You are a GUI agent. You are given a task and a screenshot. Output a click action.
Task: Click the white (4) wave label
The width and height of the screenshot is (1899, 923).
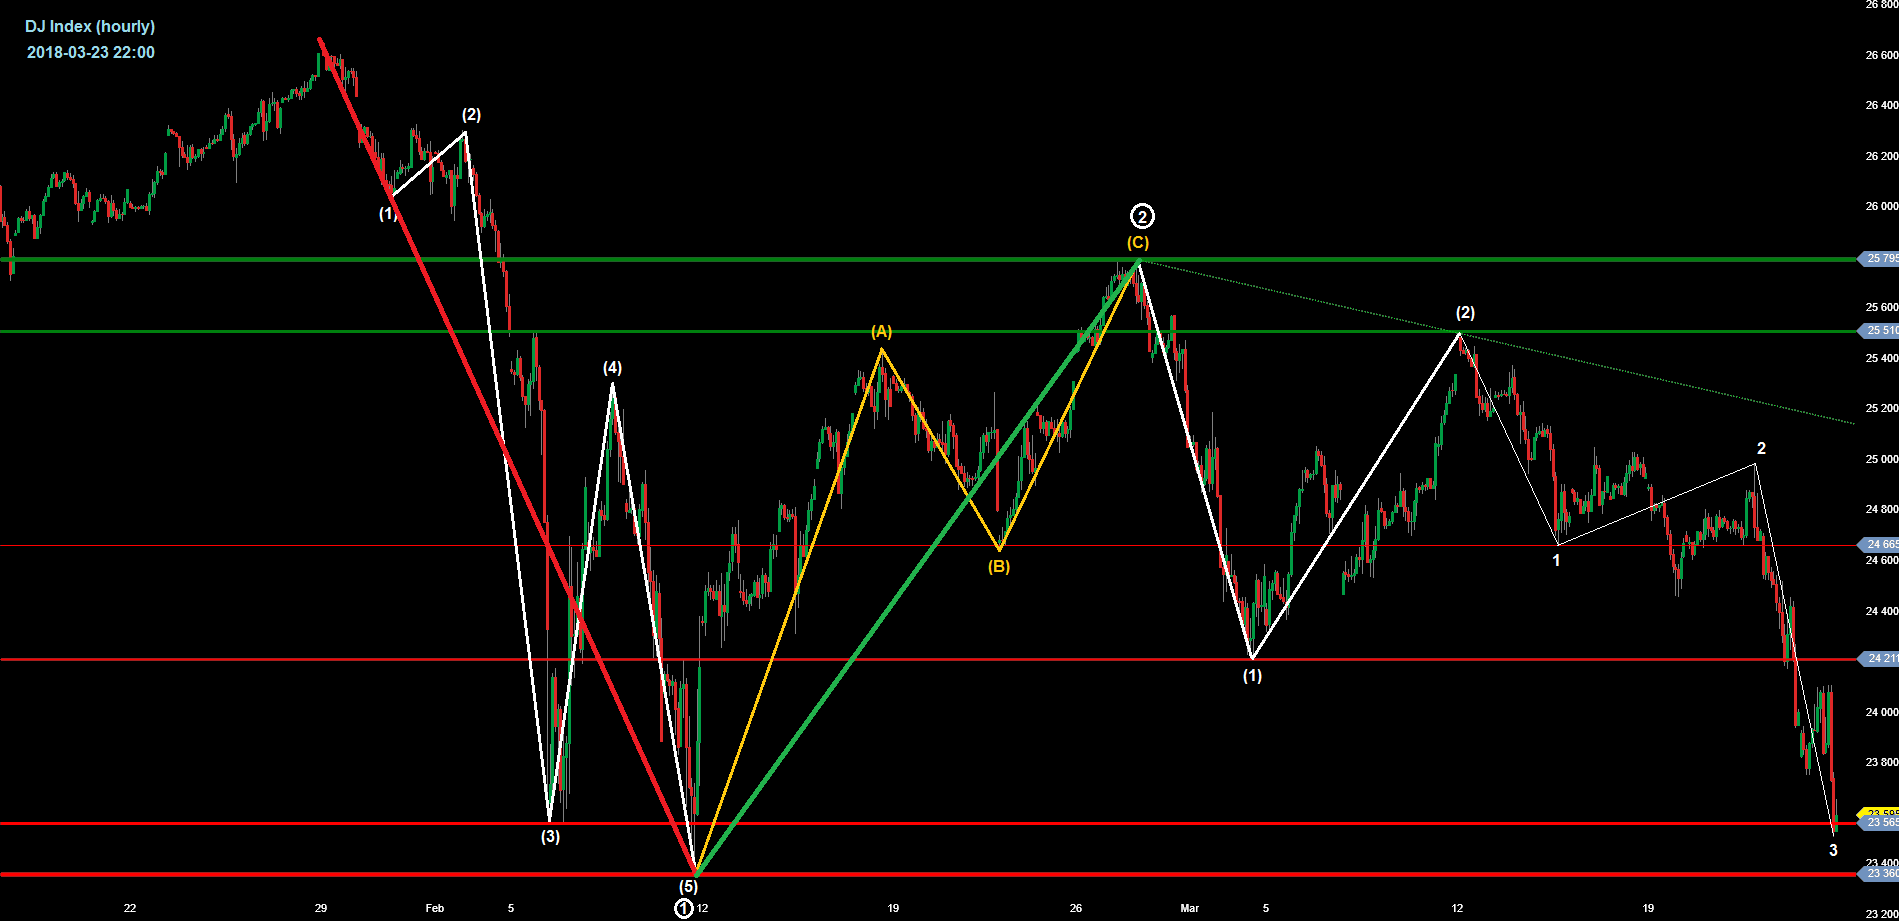[612, 368]
